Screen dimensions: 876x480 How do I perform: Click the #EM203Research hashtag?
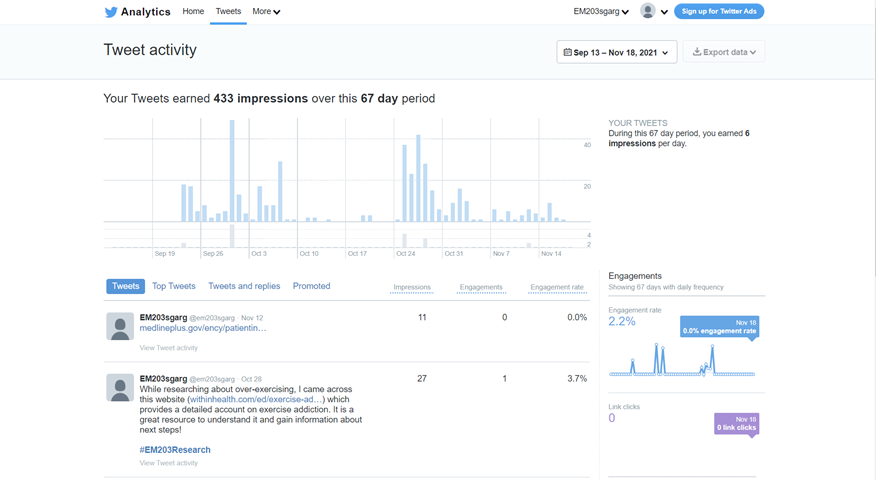[175, 450]
